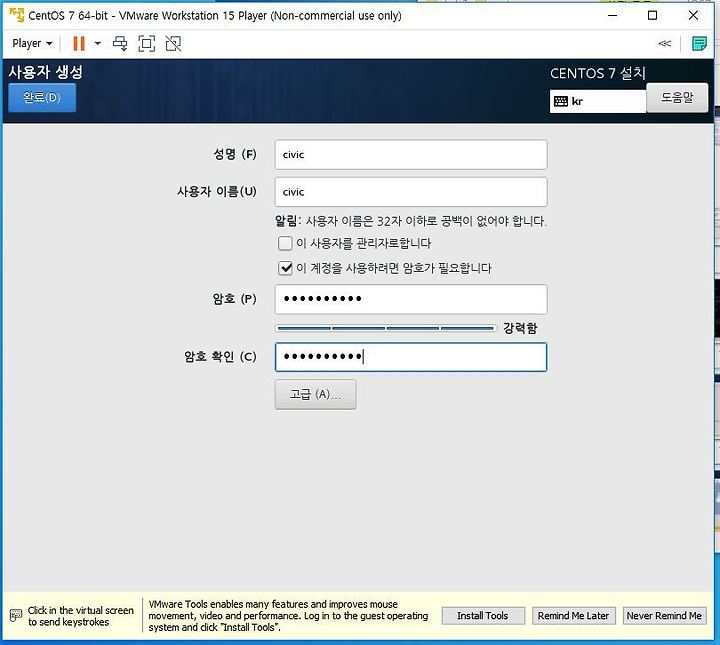Screen dimensions: 720x645
Task: Choose Remind Me Later
Action: pyautogui.click(x=573, y=616)
